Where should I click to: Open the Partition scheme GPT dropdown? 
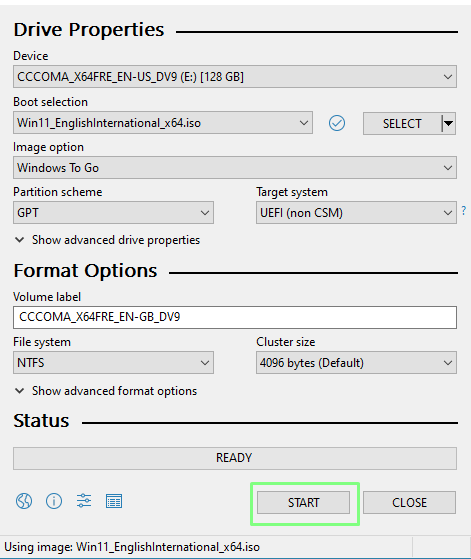tap(113, 213)
